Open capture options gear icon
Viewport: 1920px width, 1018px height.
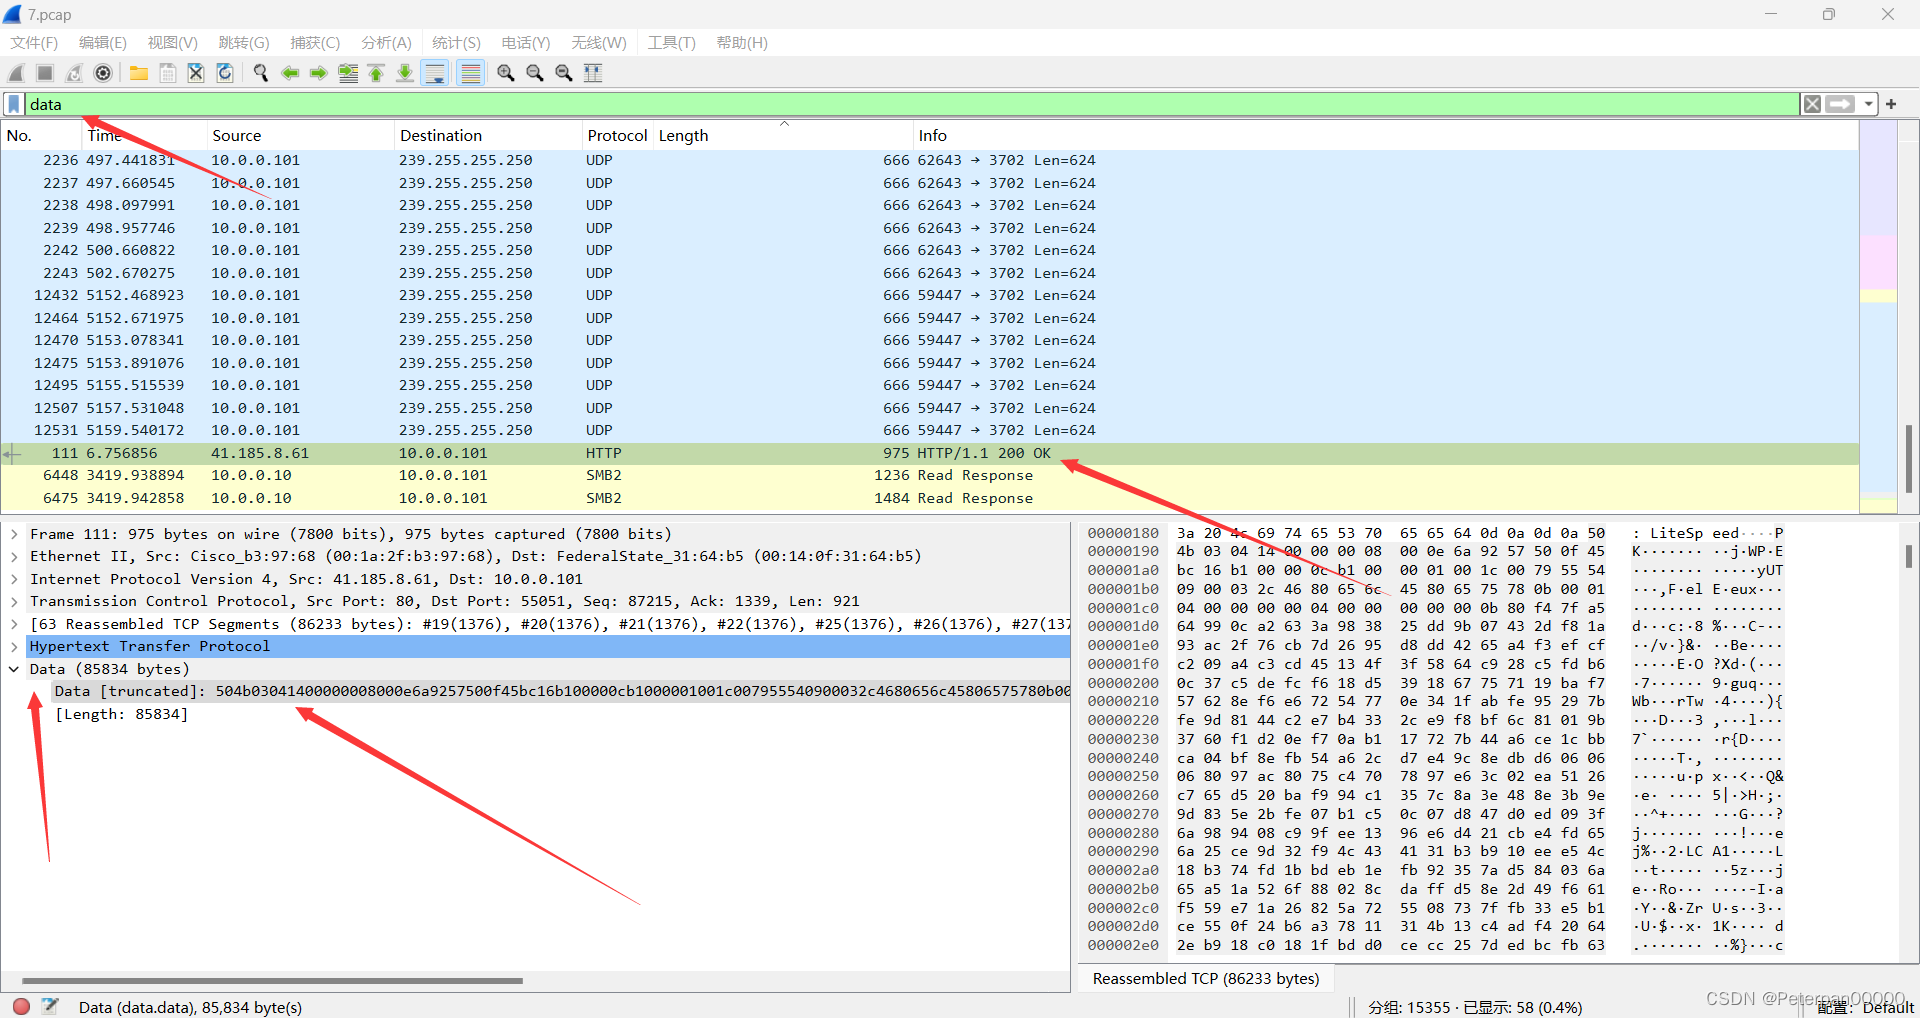[103, 73]
